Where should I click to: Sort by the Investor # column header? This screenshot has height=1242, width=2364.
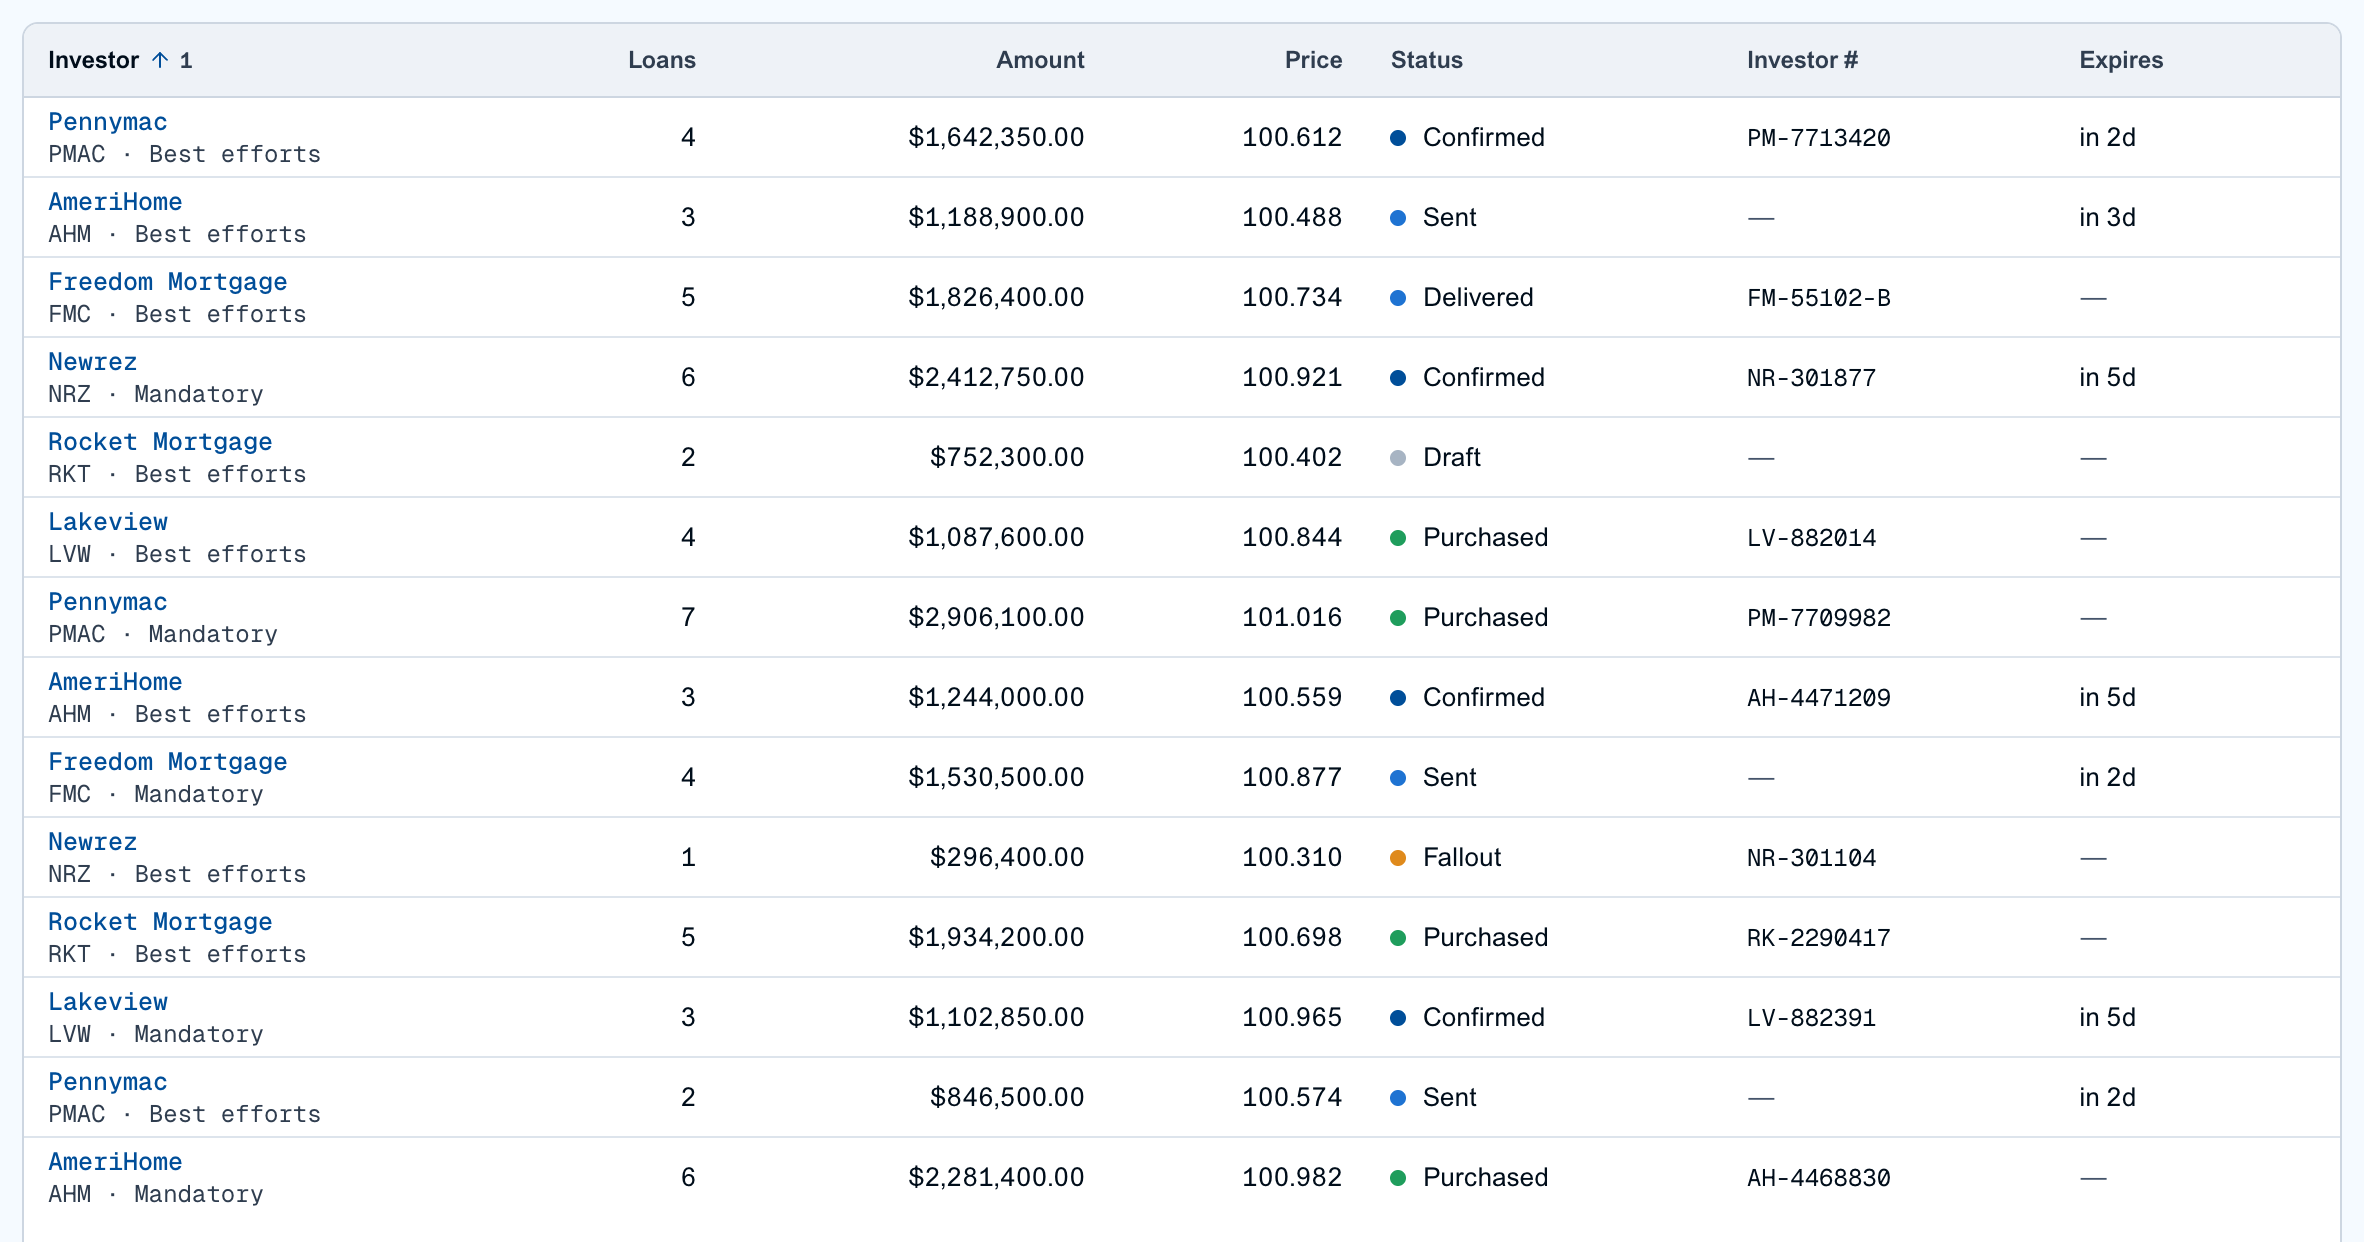1802,60
